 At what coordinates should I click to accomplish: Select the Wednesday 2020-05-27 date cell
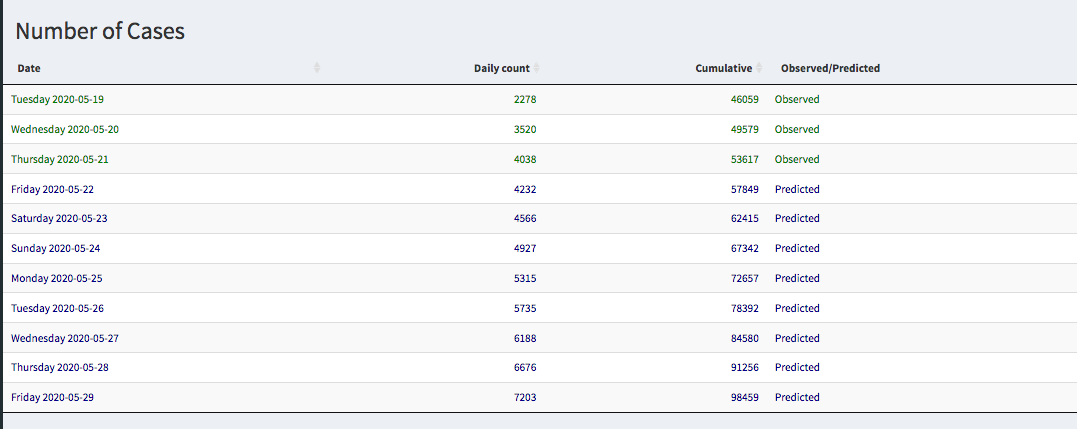click(65, 339)
